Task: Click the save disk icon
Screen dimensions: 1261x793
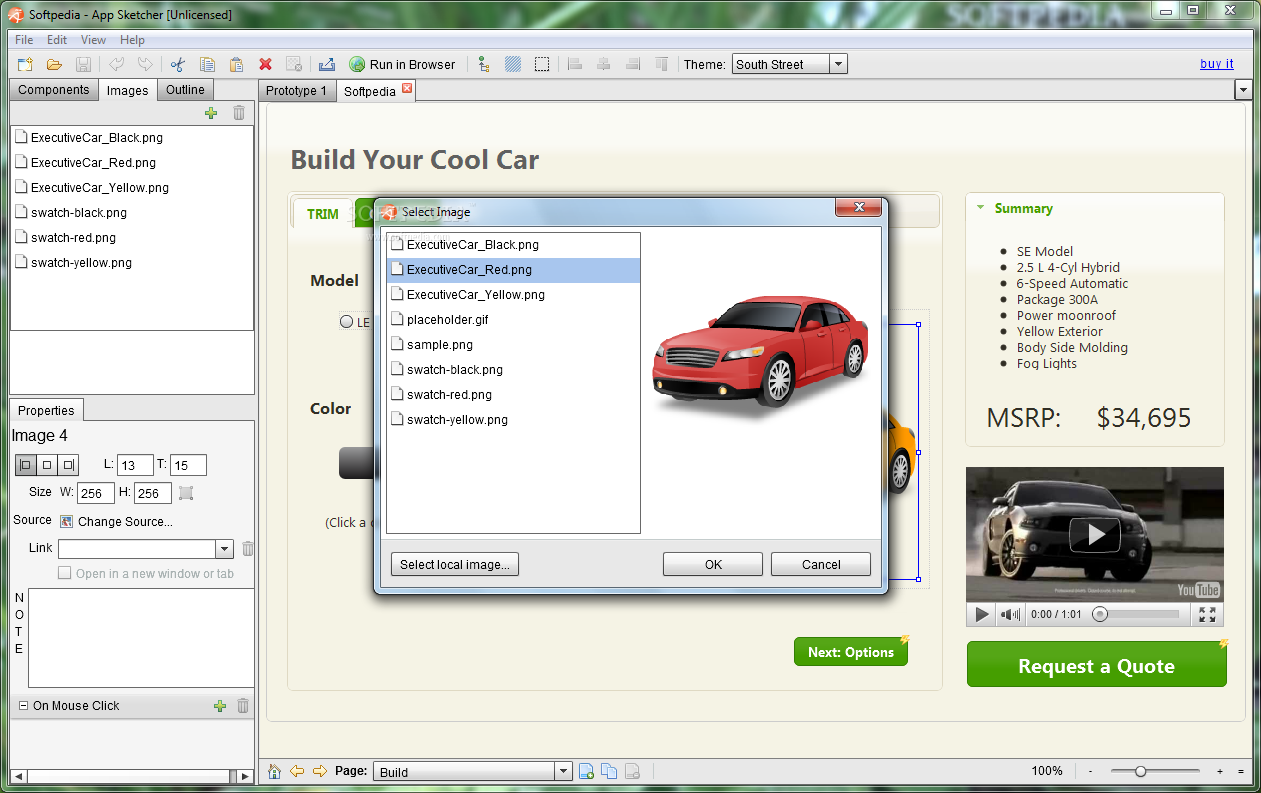Action: 84,64
